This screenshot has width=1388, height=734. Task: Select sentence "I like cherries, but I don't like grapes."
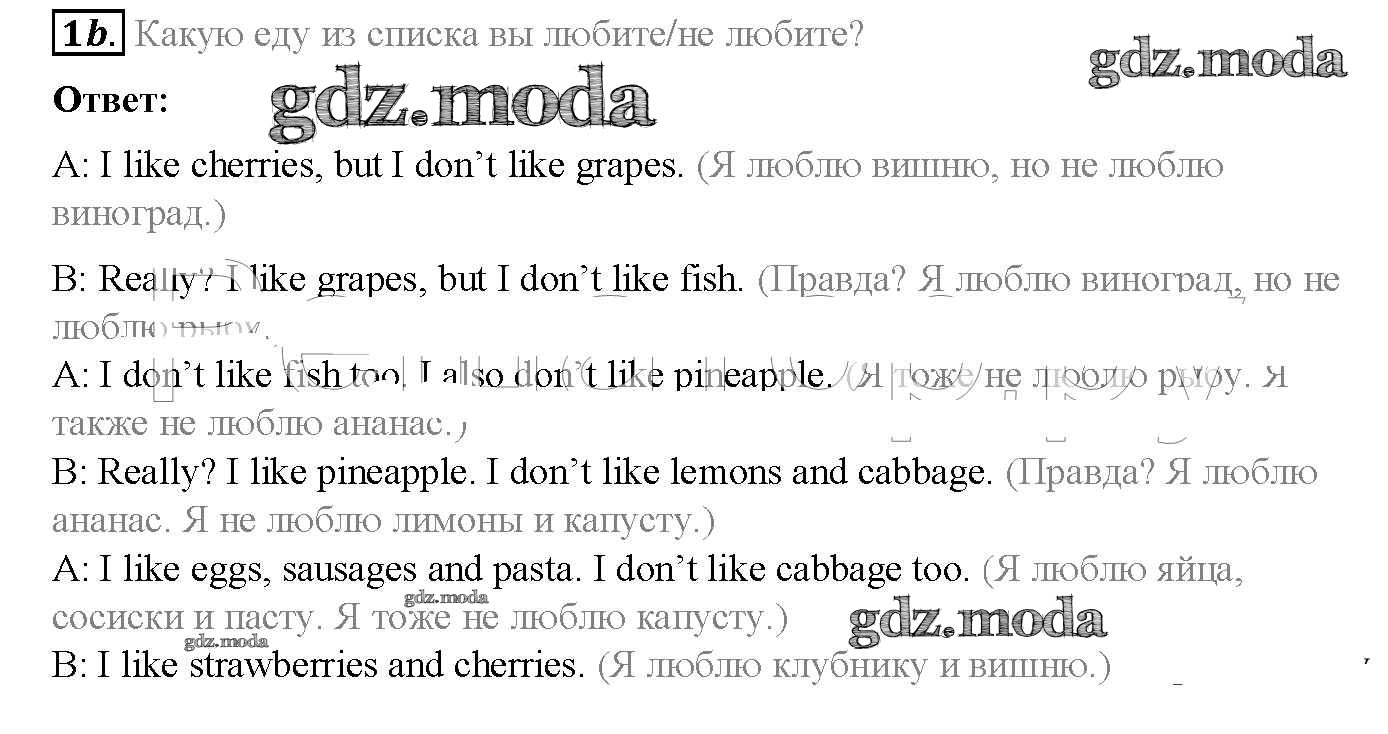click(392, 166)
